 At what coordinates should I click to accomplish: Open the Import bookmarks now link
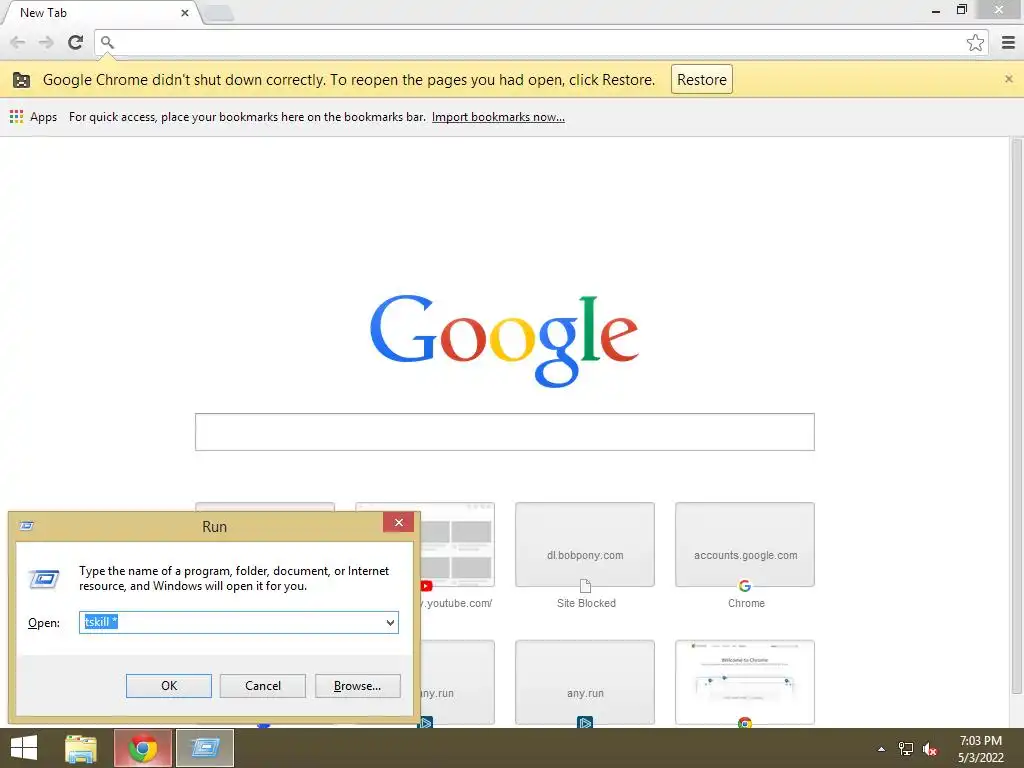(x=498, y=117)
